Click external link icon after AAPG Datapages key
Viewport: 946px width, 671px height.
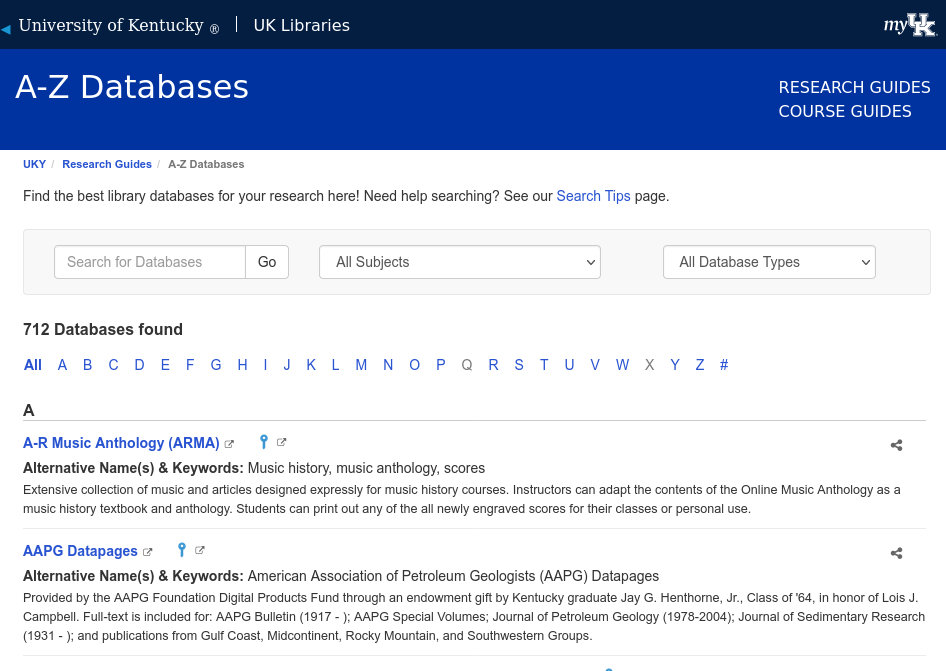[x=200, y=550]
